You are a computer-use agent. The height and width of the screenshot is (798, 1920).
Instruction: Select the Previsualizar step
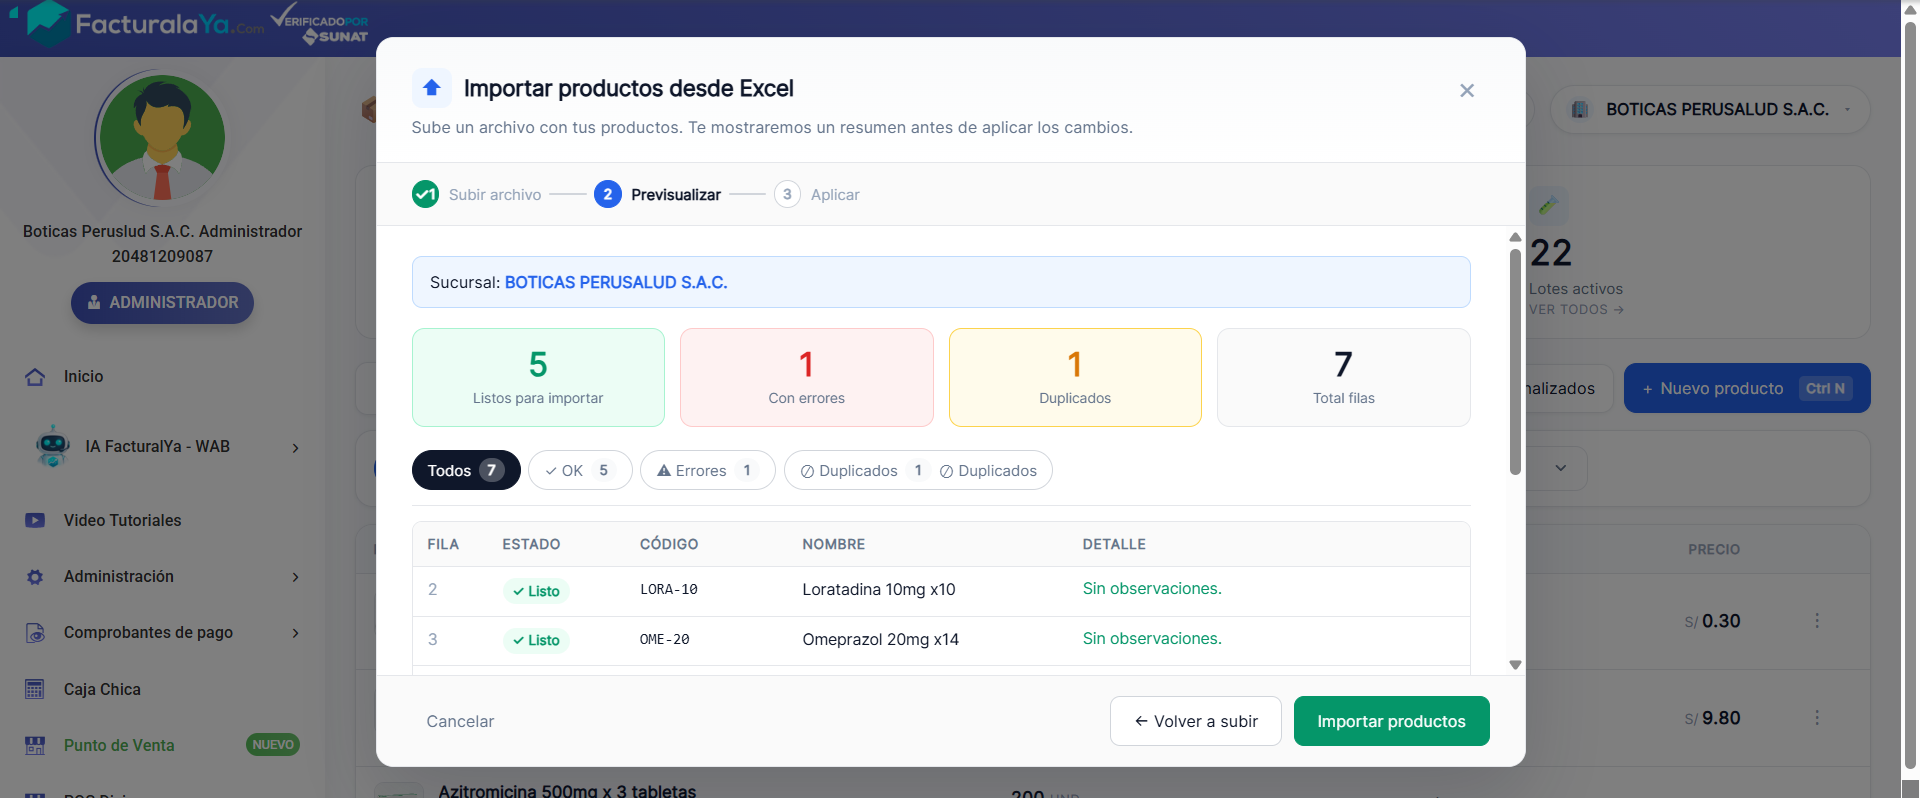tap(658, 194)
